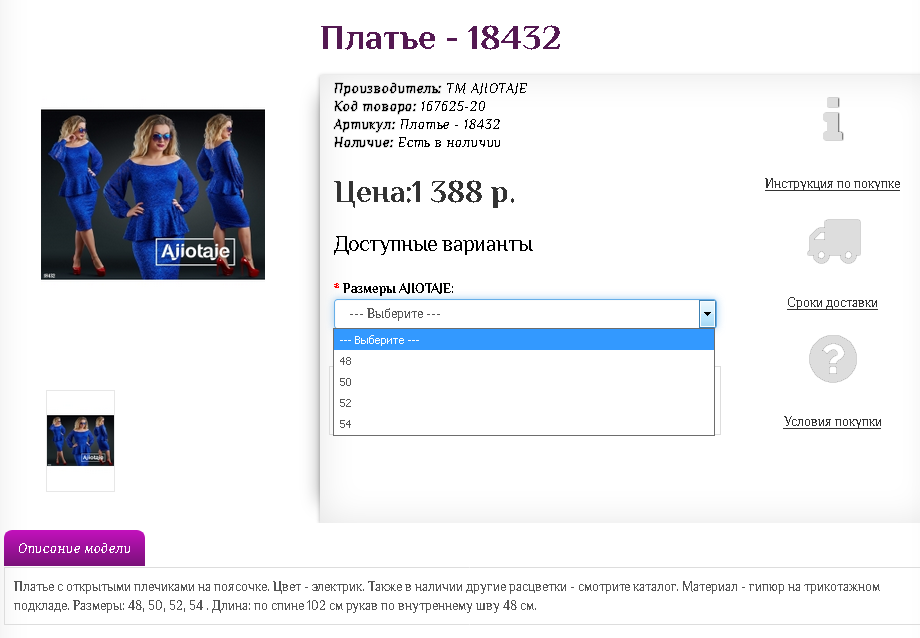Click the main blue dress product photo
The width and height of the screenshot is (920, 638).
click(x=152, y=194)
